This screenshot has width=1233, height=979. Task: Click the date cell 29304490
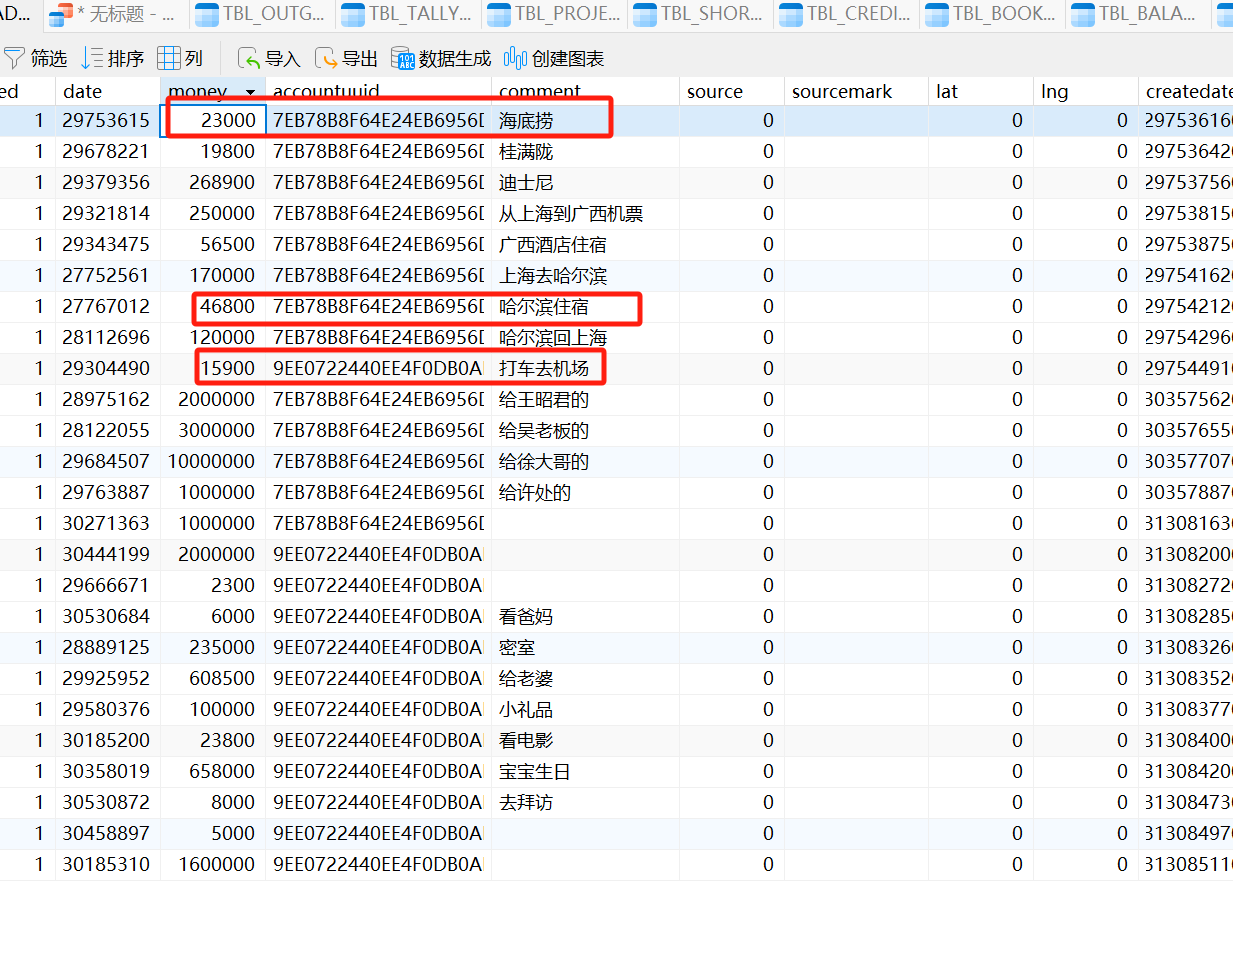pos(106,369)
